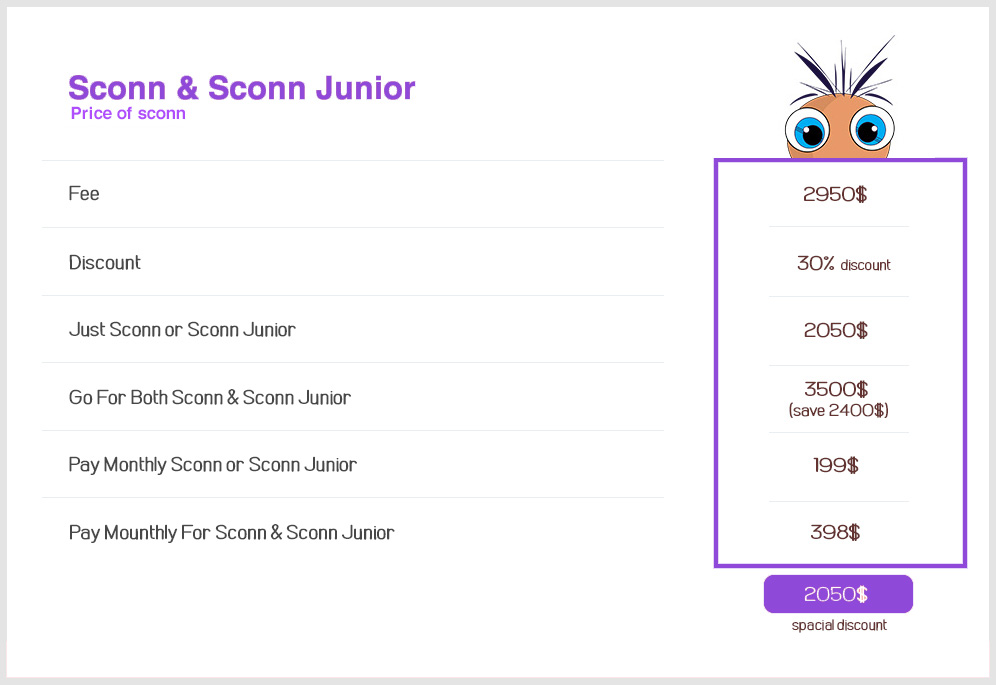The image size is (996, 685).
Task: Select Pay Mounthly For Sconn & Sconn Junior
Action: pyautogui.click(x=231, y=532)
